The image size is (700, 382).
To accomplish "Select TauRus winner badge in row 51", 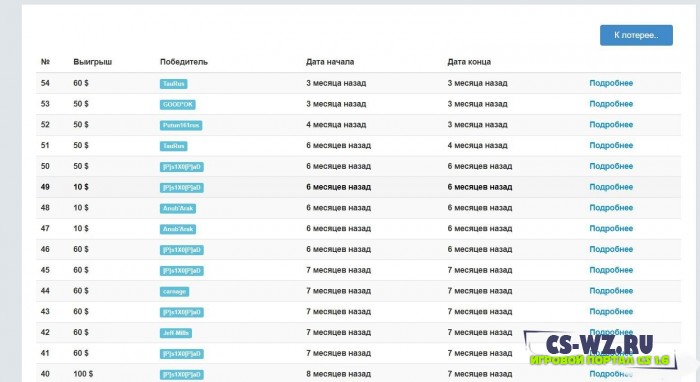I will (174, 146).
